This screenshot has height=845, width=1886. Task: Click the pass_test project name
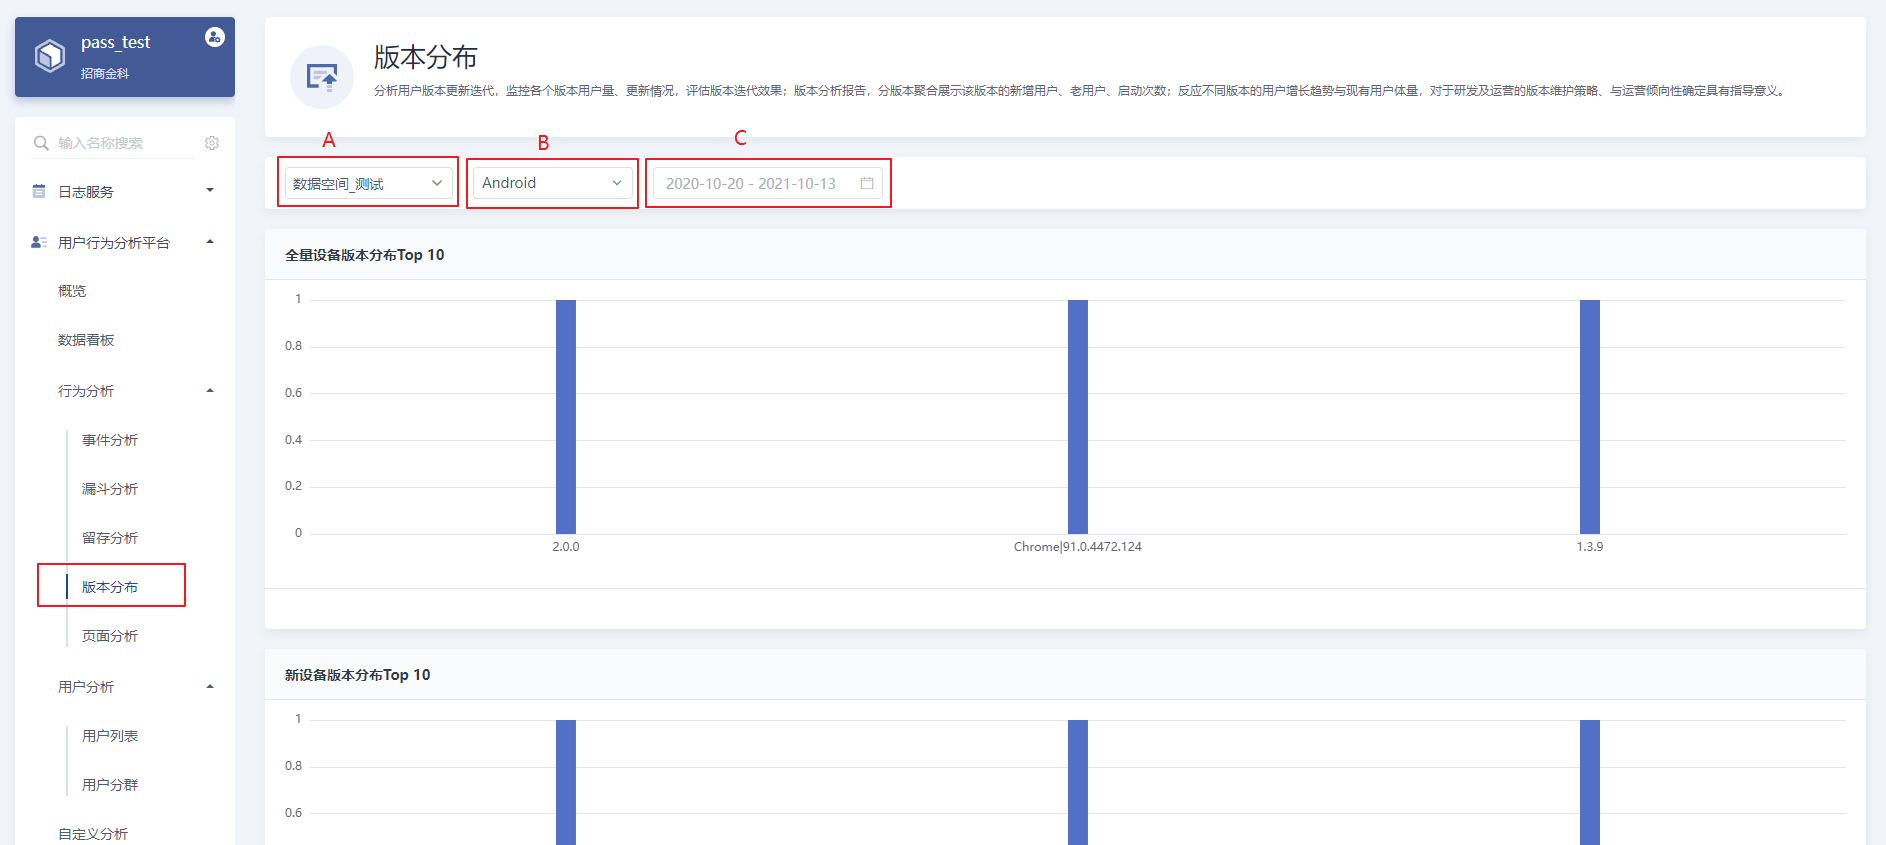point(116,42)
